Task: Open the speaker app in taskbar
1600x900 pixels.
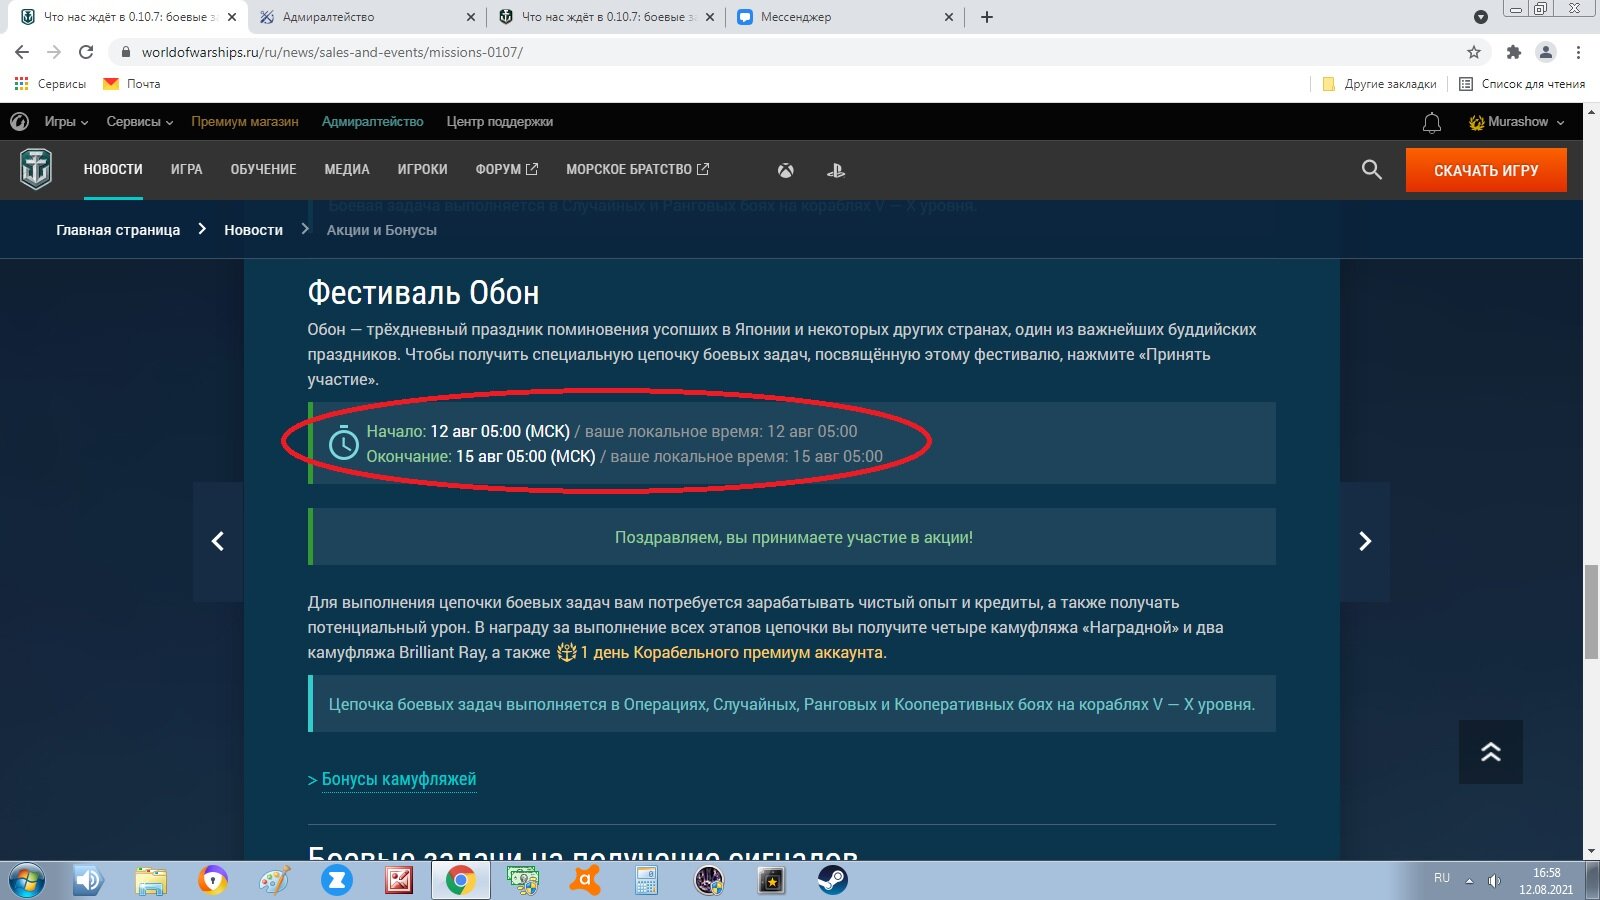Action: (89, 881)
